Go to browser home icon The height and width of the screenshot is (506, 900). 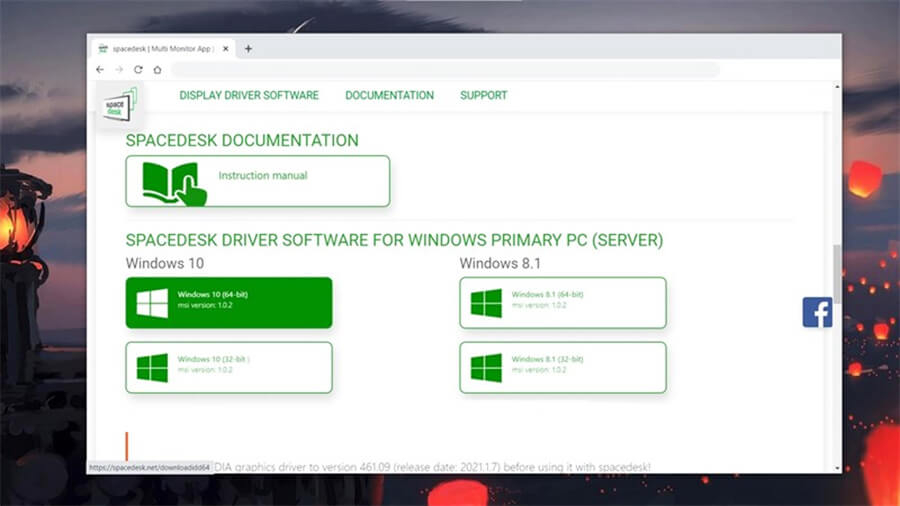[157, 69]
